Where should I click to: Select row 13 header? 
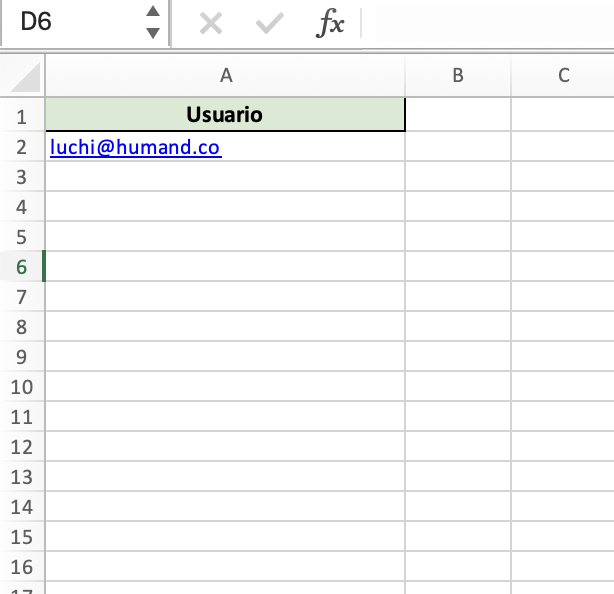[22, 477]
